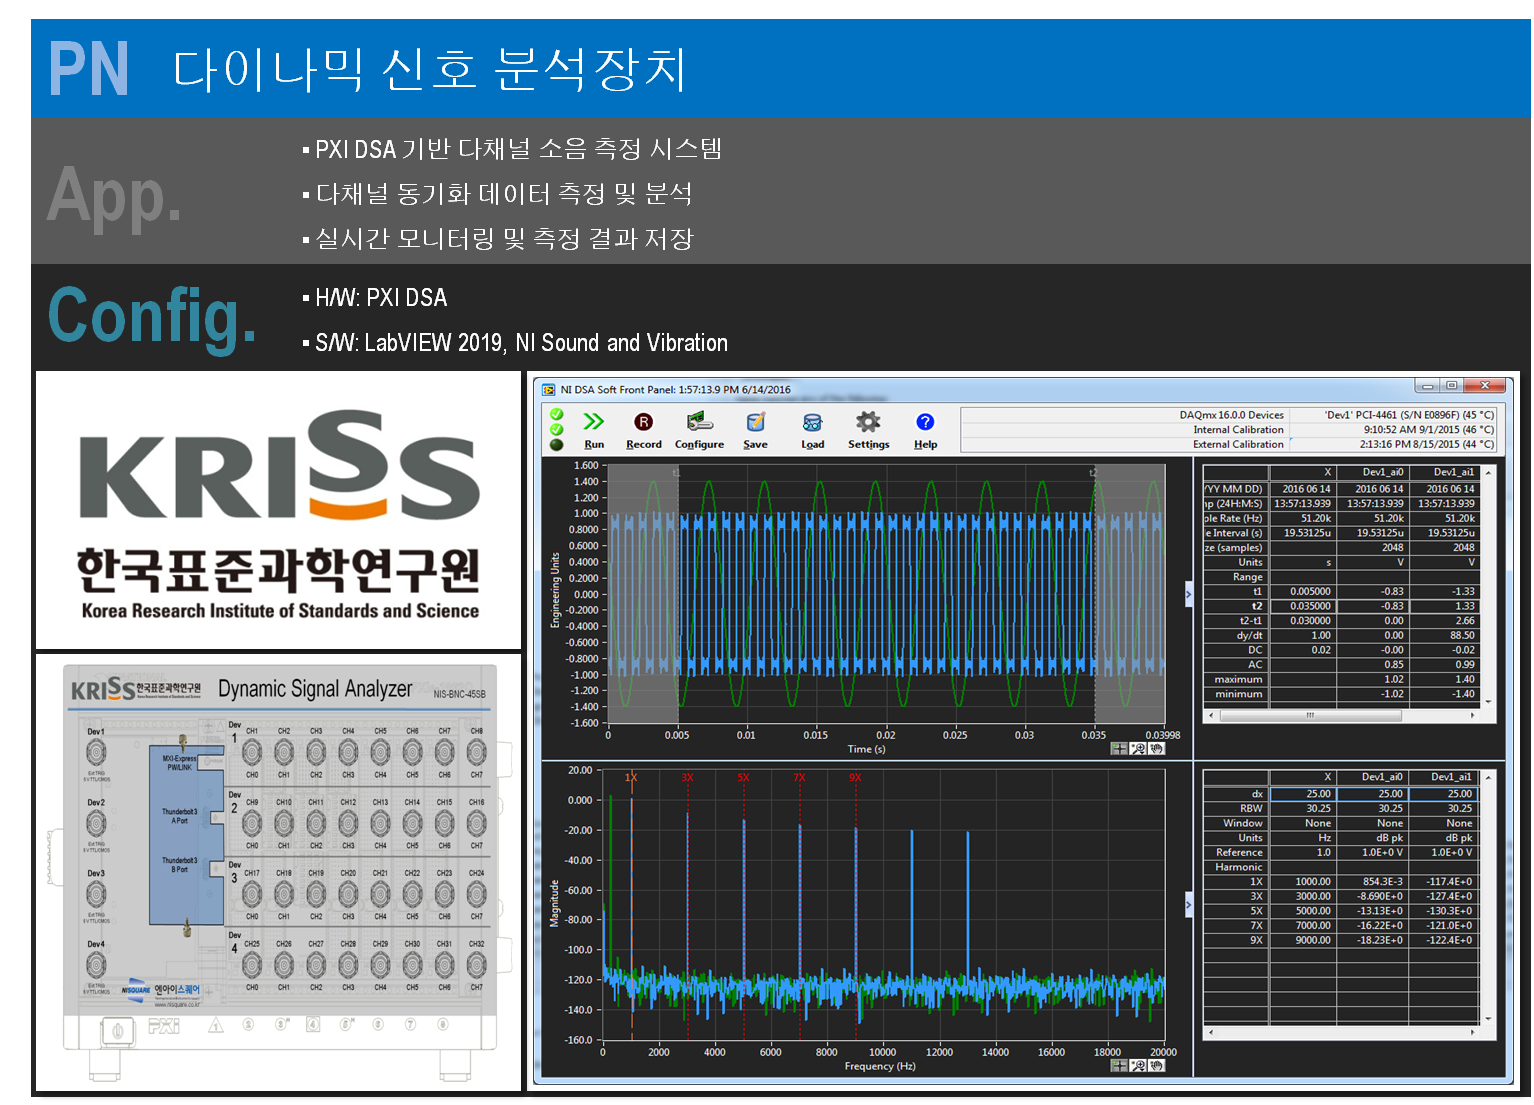1534x1105 pixels.
Task: Open Settings via the gear icon
Action: (x=868, y=422)
